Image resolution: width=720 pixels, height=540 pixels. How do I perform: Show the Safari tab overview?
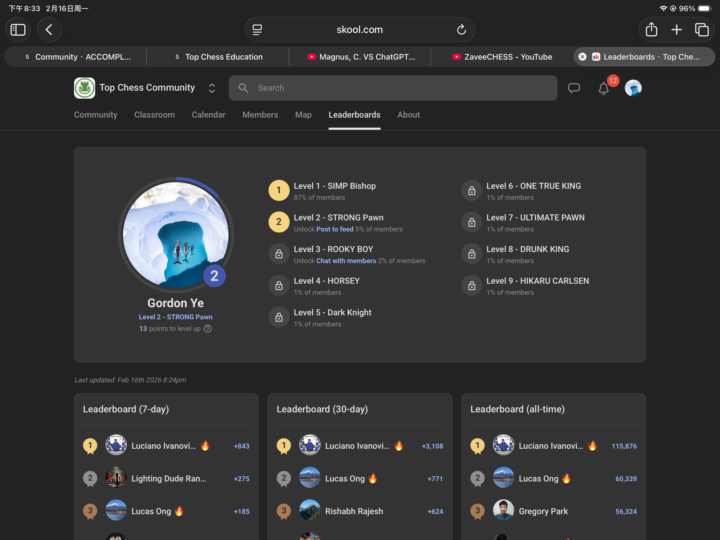701,30
